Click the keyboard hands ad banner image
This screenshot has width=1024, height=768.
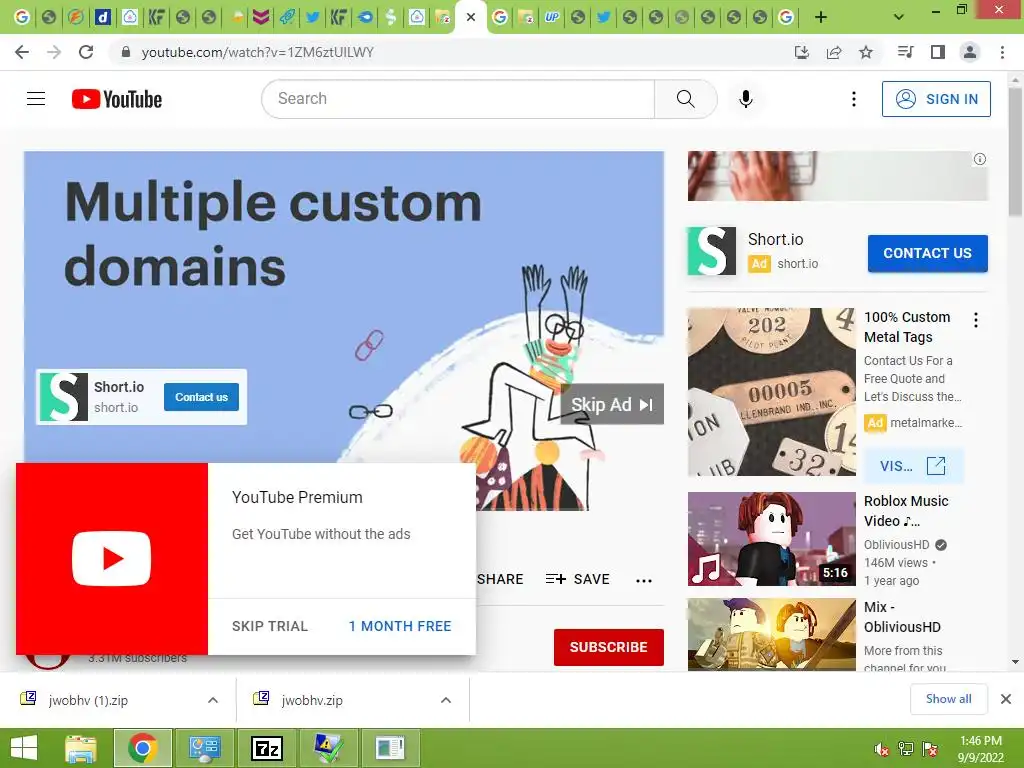pyautogui.click(x=837, y=176)
